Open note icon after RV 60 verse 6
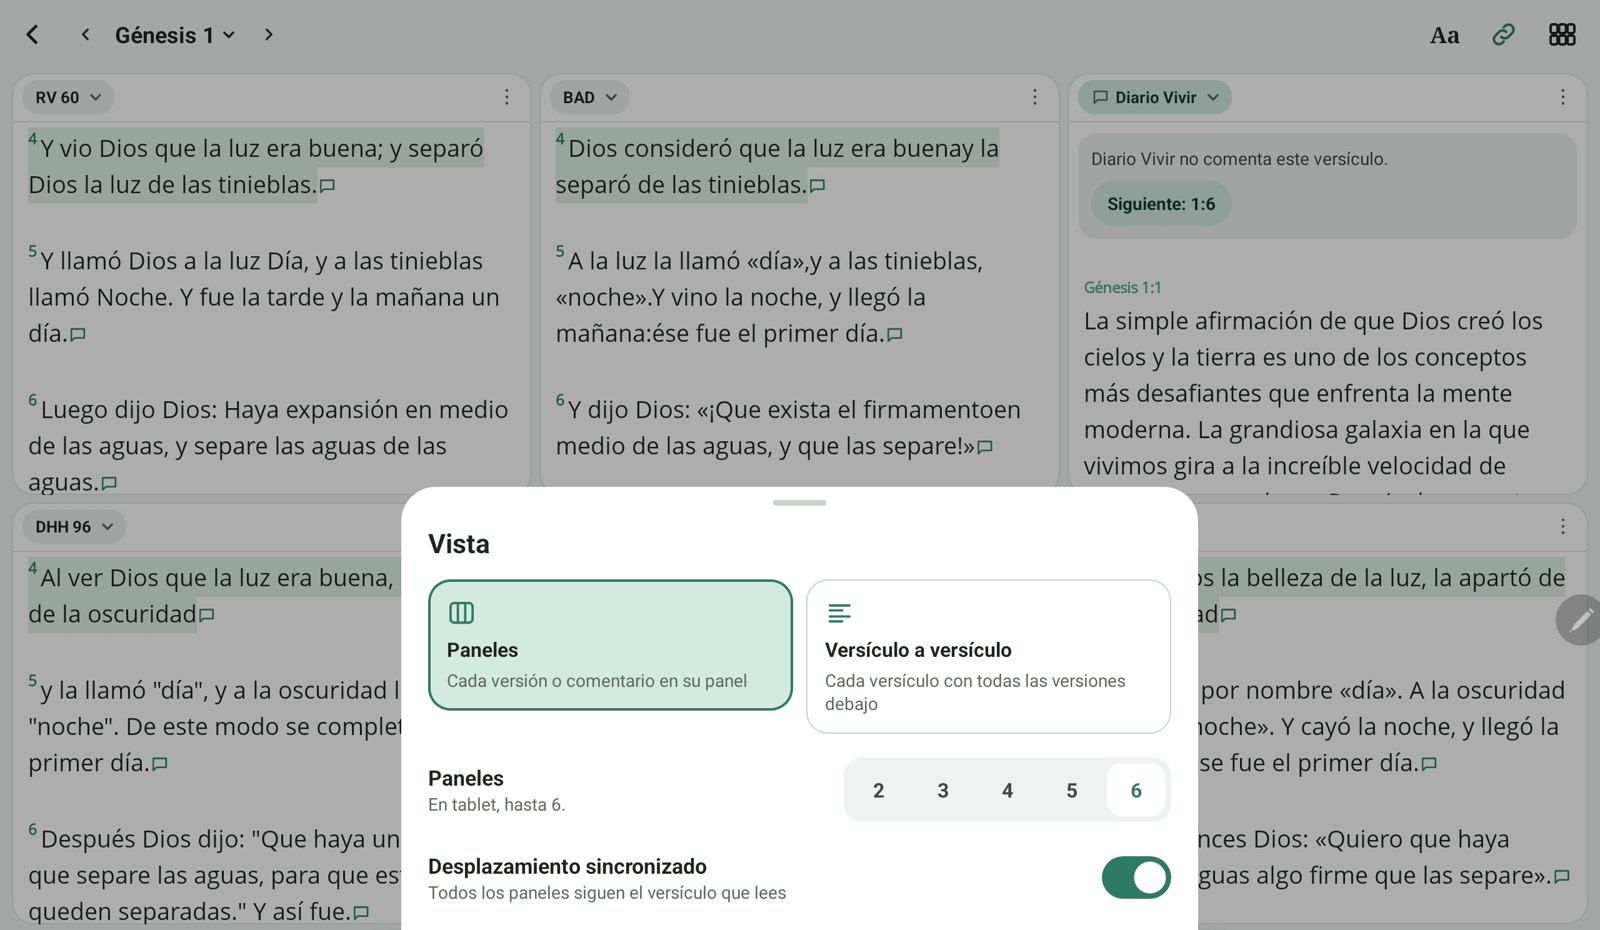This screenshot has height=930, width=1600. point(109,483)
